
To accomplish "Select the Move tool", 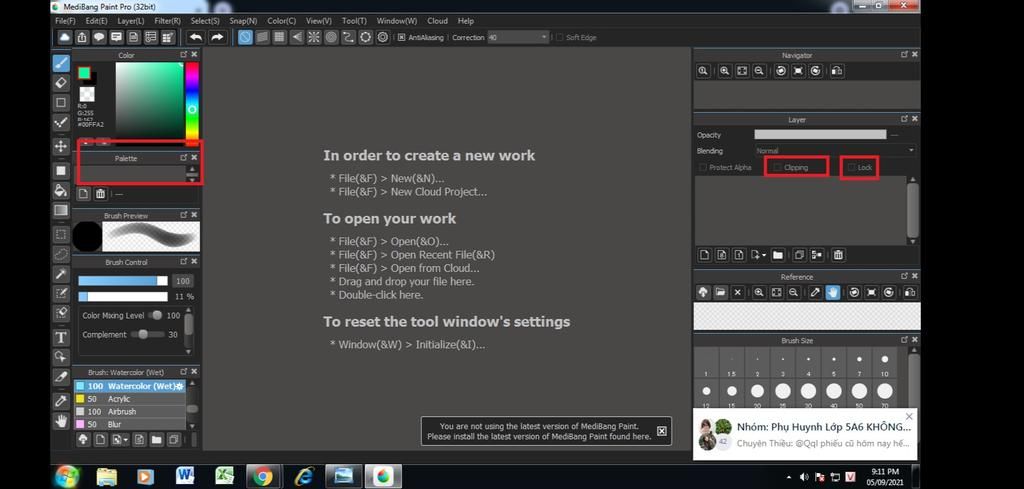I will tap(61, 146).
